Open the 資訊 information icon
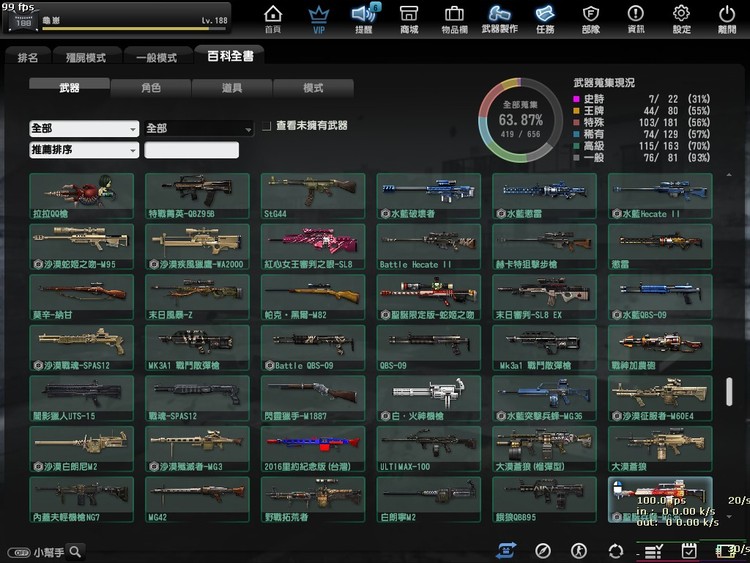 point(636,19)
